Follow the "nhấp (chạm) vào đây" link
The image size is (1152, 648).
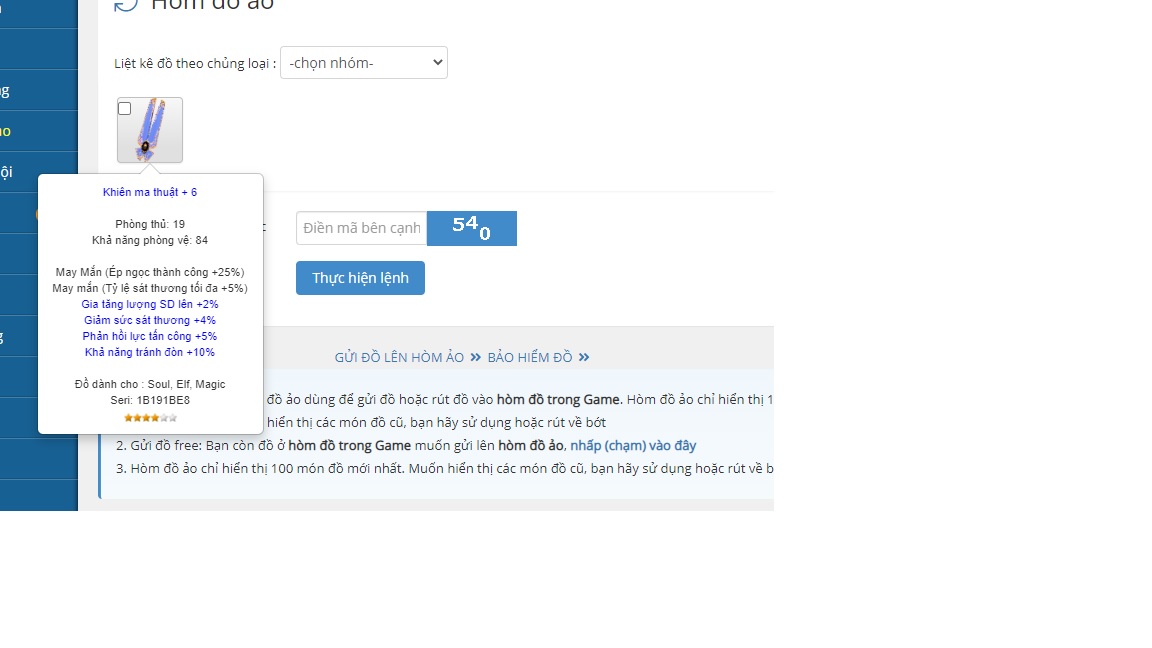click(633, 445)
